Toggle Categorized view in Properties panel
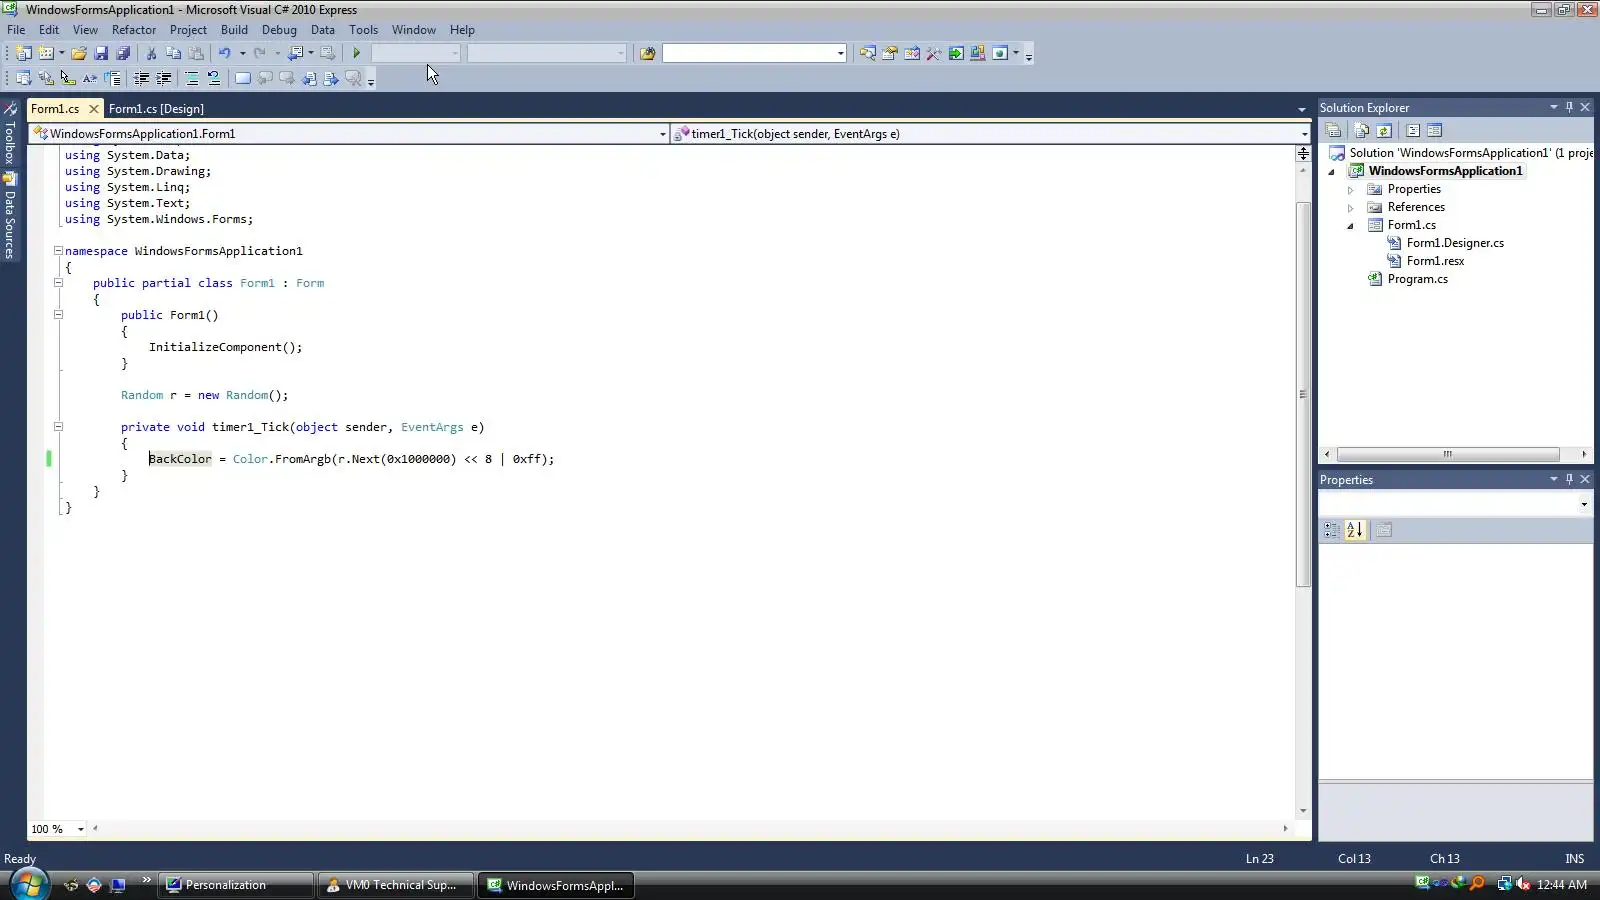This screenshot has height=900, width=1600. 1332,530
